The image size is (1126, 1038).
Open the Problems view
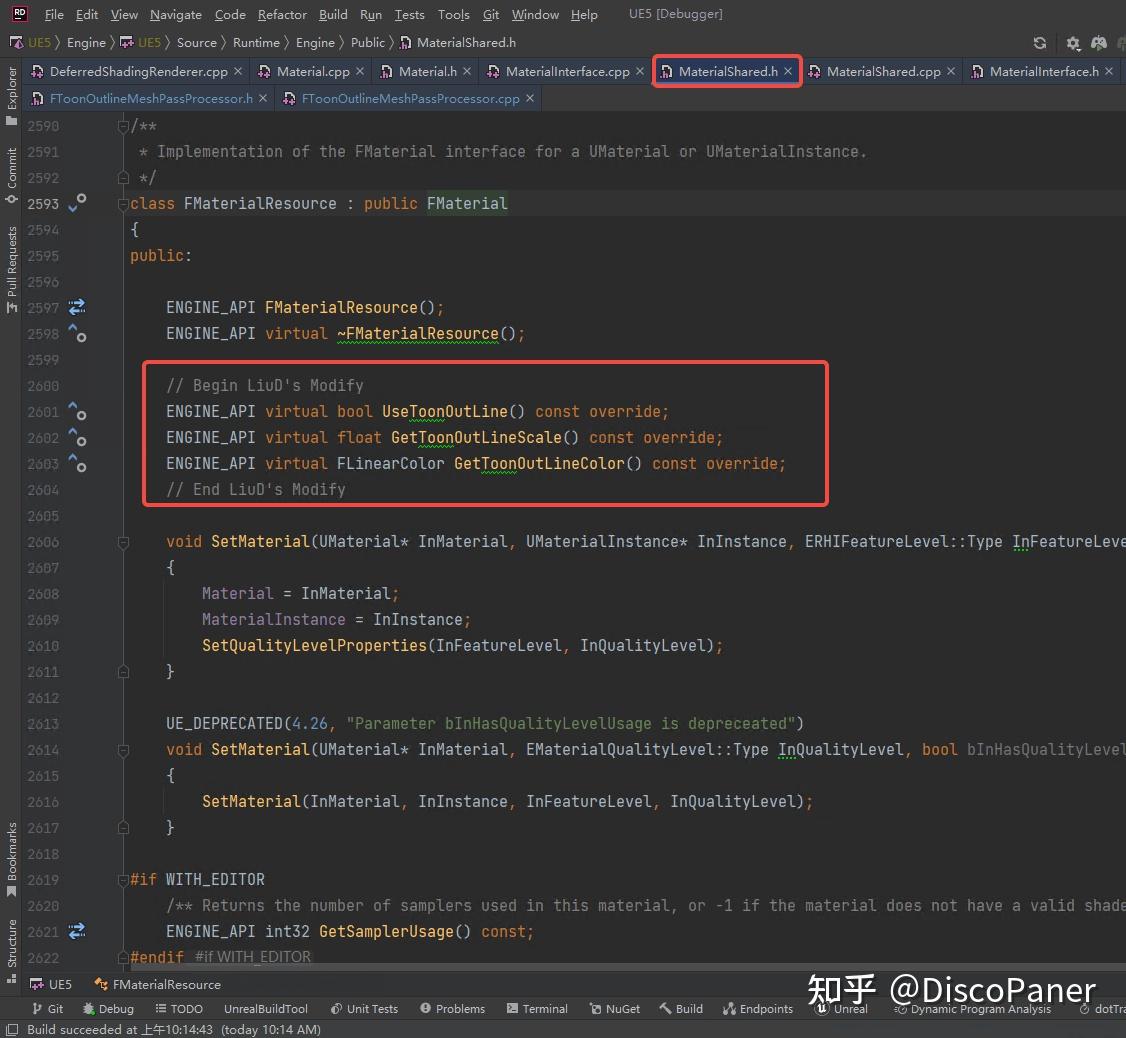tap(452, 1008)
